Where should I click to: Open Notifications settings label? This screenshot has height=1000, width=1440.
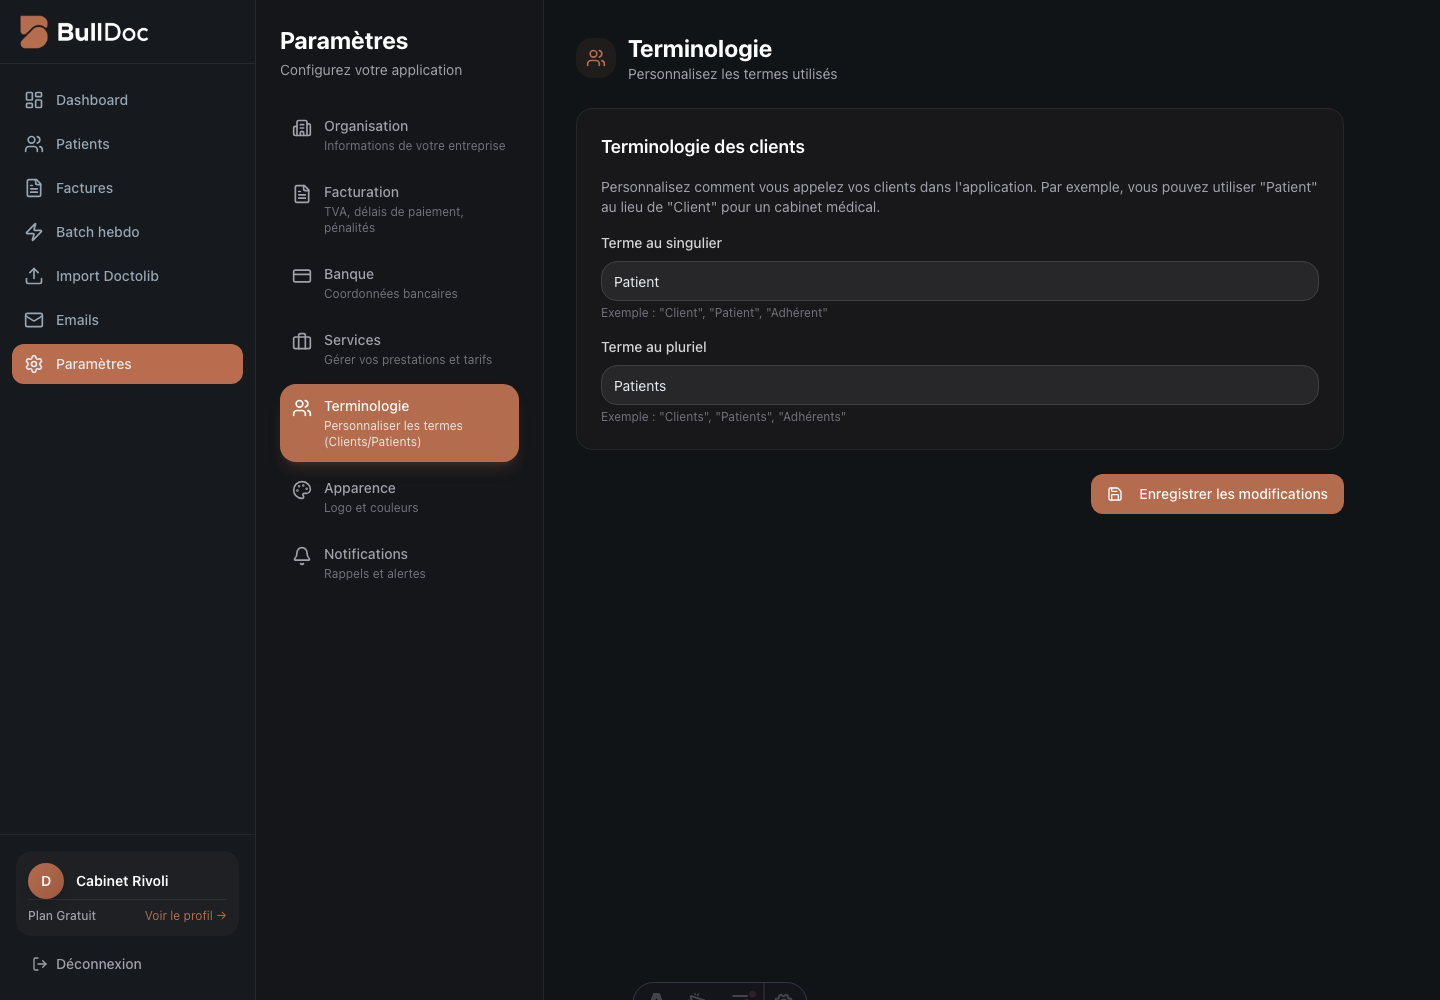(x=366, y=554)
